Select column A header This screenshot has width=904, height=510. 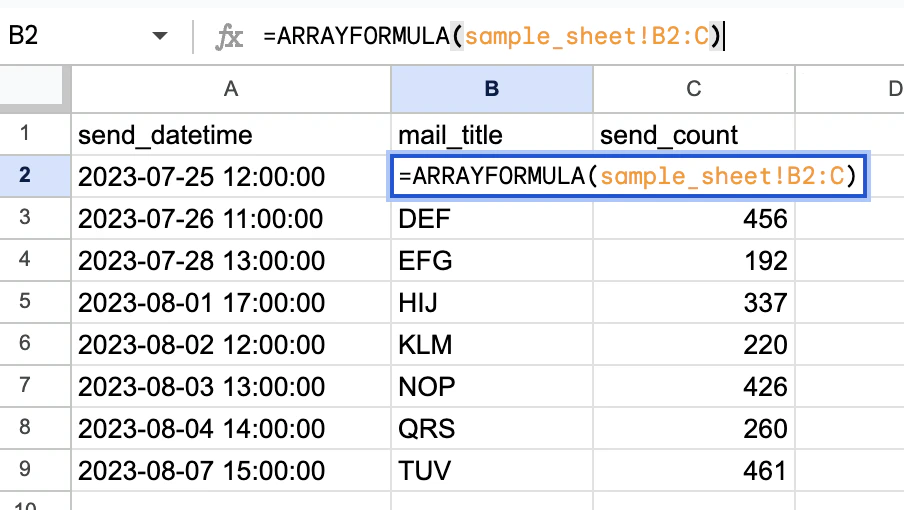[x=231, y=89]
